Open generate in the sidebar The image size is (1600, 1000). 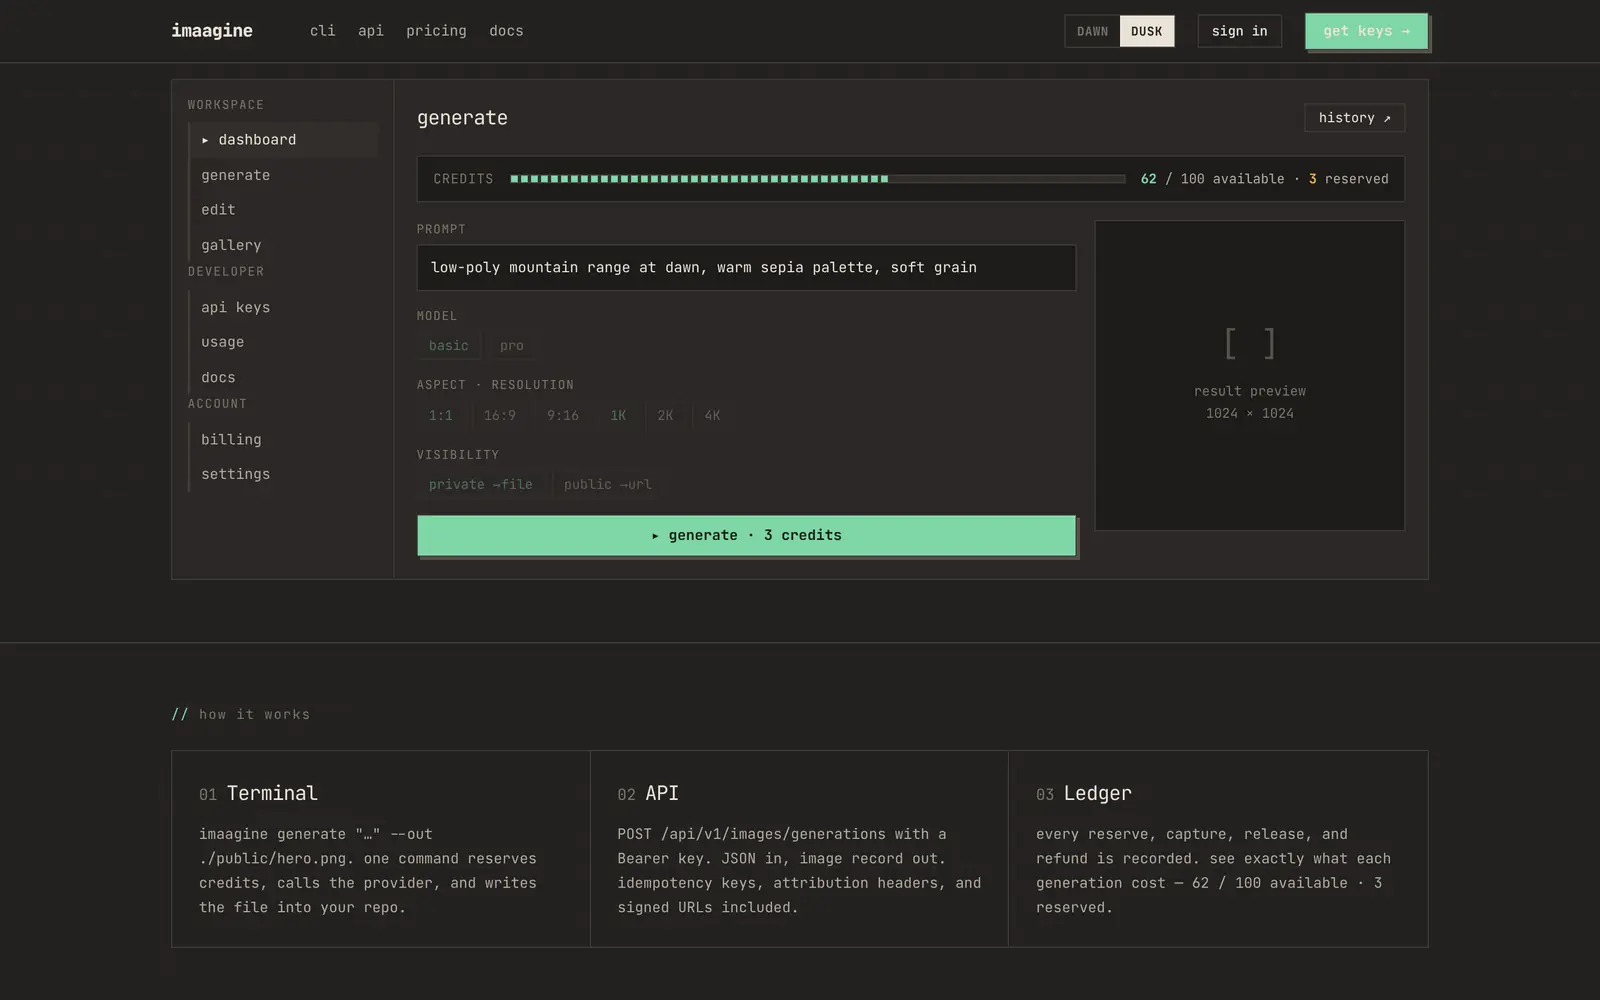283,175
